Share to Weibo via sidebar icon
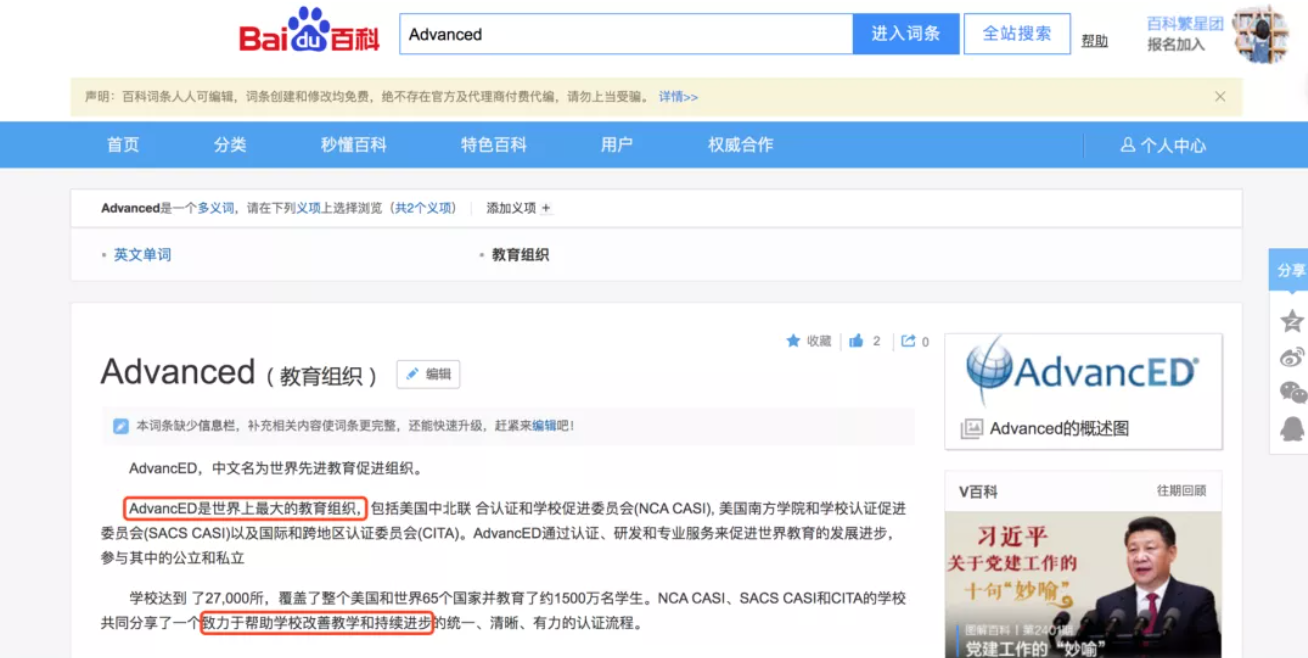 1292,357
